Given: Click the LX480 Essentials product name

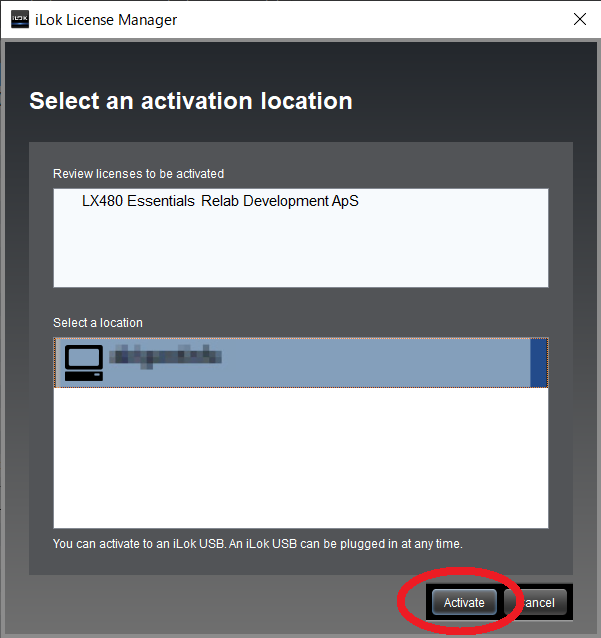Looking at the screenshot, I should pyautogui.click(x=142, y=201).
